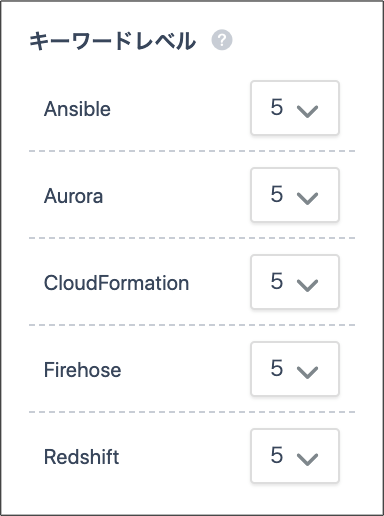Click the chevron arrow in Ansible's selector

[x=307, y=111]
